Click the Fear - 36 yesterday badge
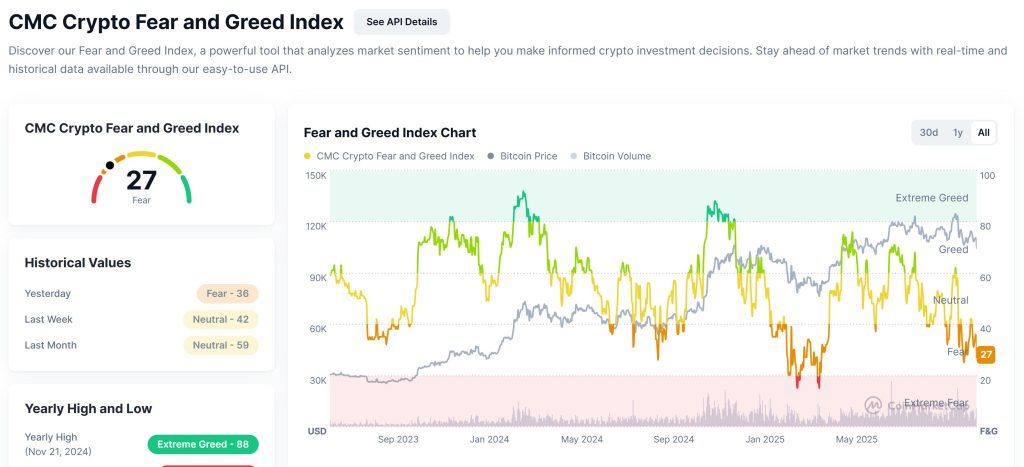The image size is (1024, 467). pyautogui.click(x=228, y=294)
